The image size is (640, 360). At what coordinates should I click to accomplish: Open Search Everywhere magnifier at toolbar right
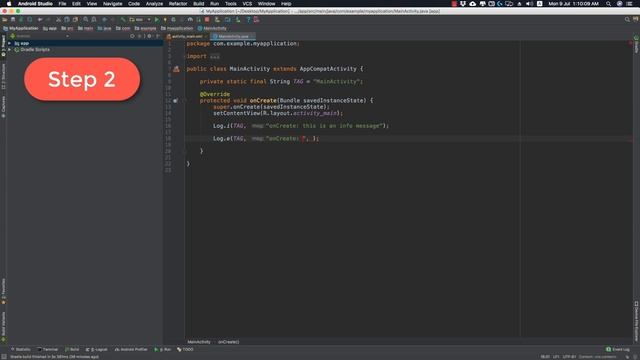(627, 20)
